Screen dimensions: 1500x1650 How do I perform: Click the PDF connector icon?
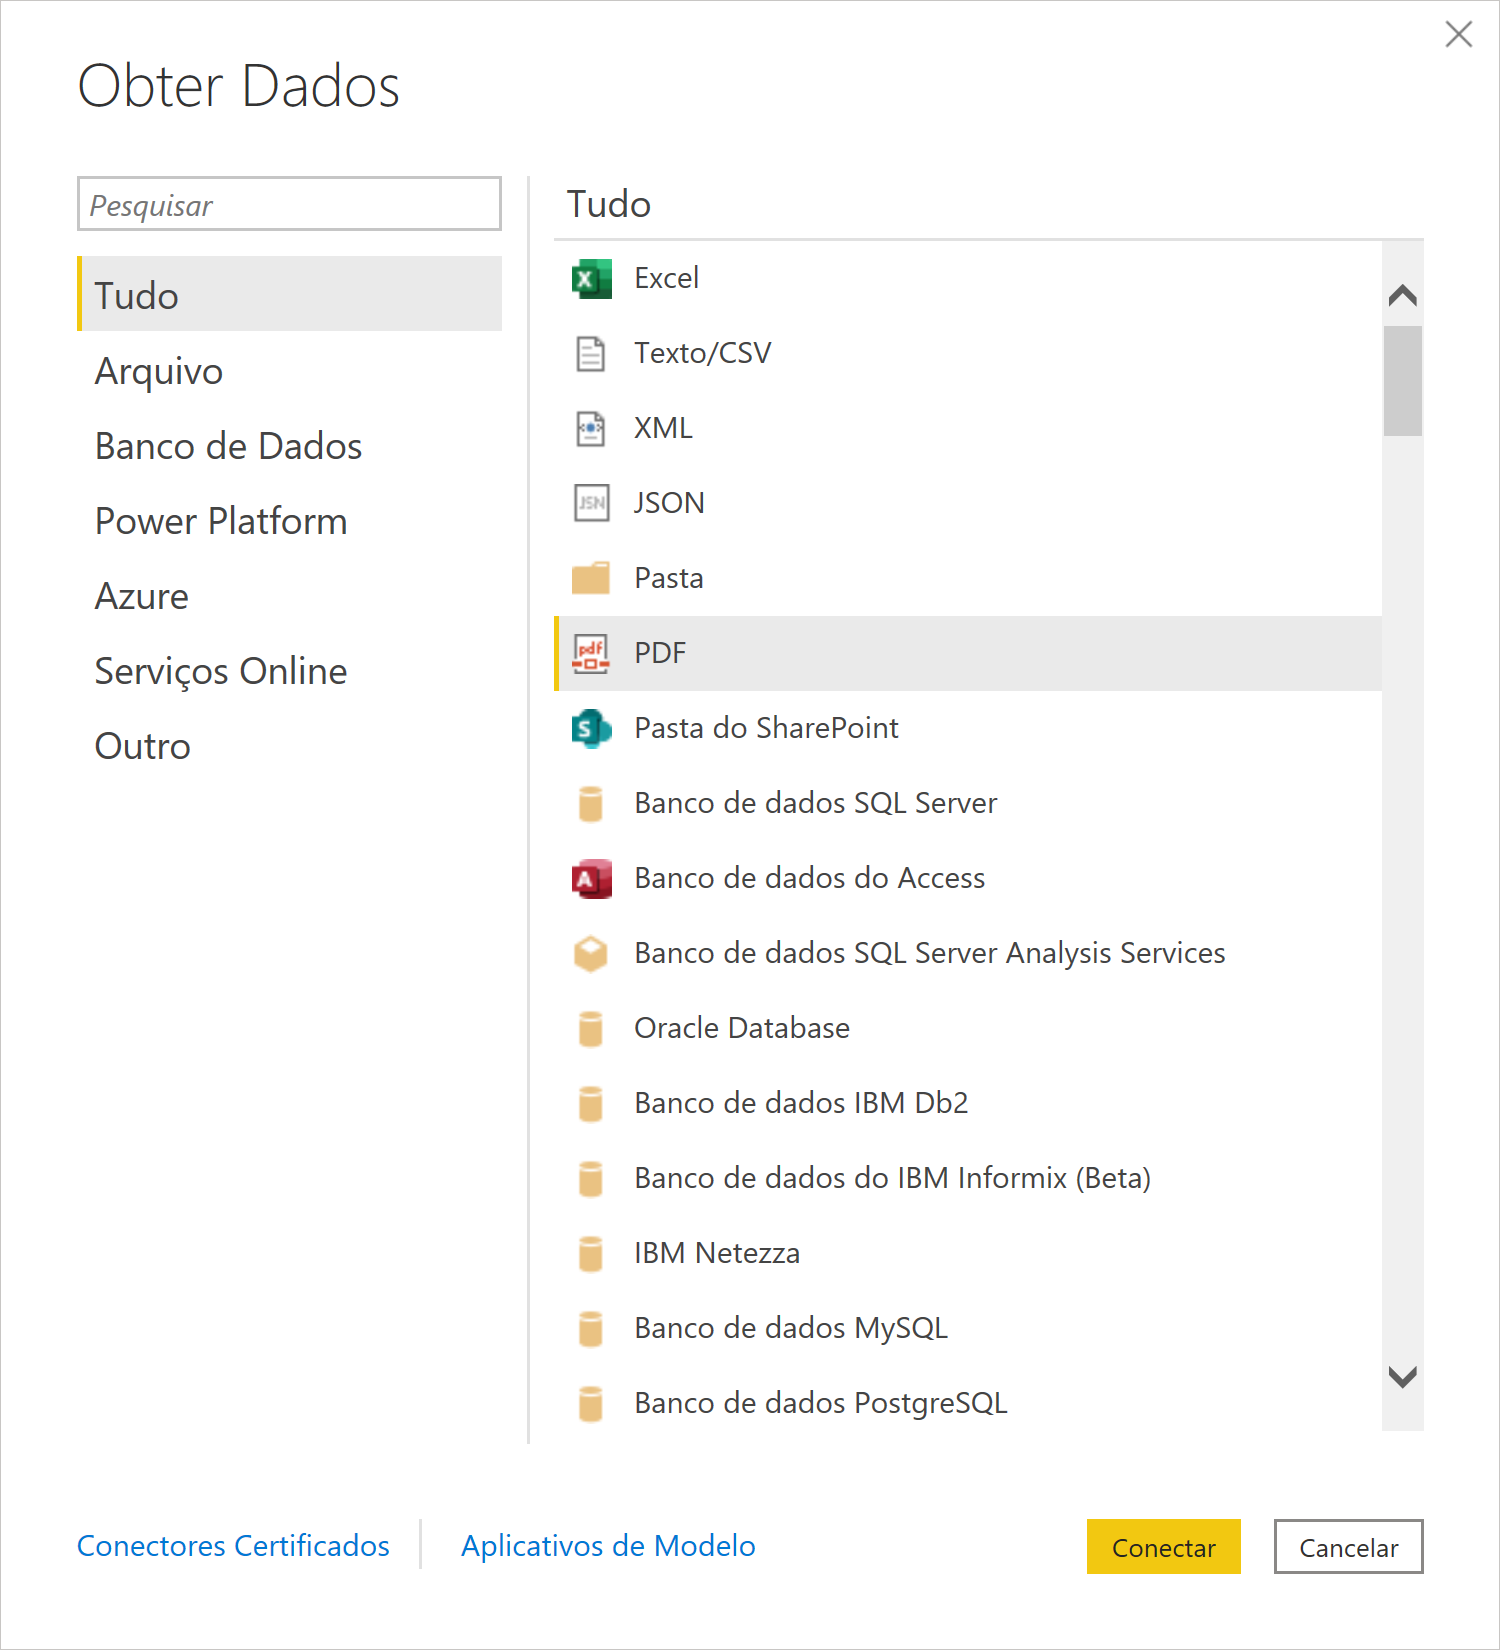(x=591, y=653)
